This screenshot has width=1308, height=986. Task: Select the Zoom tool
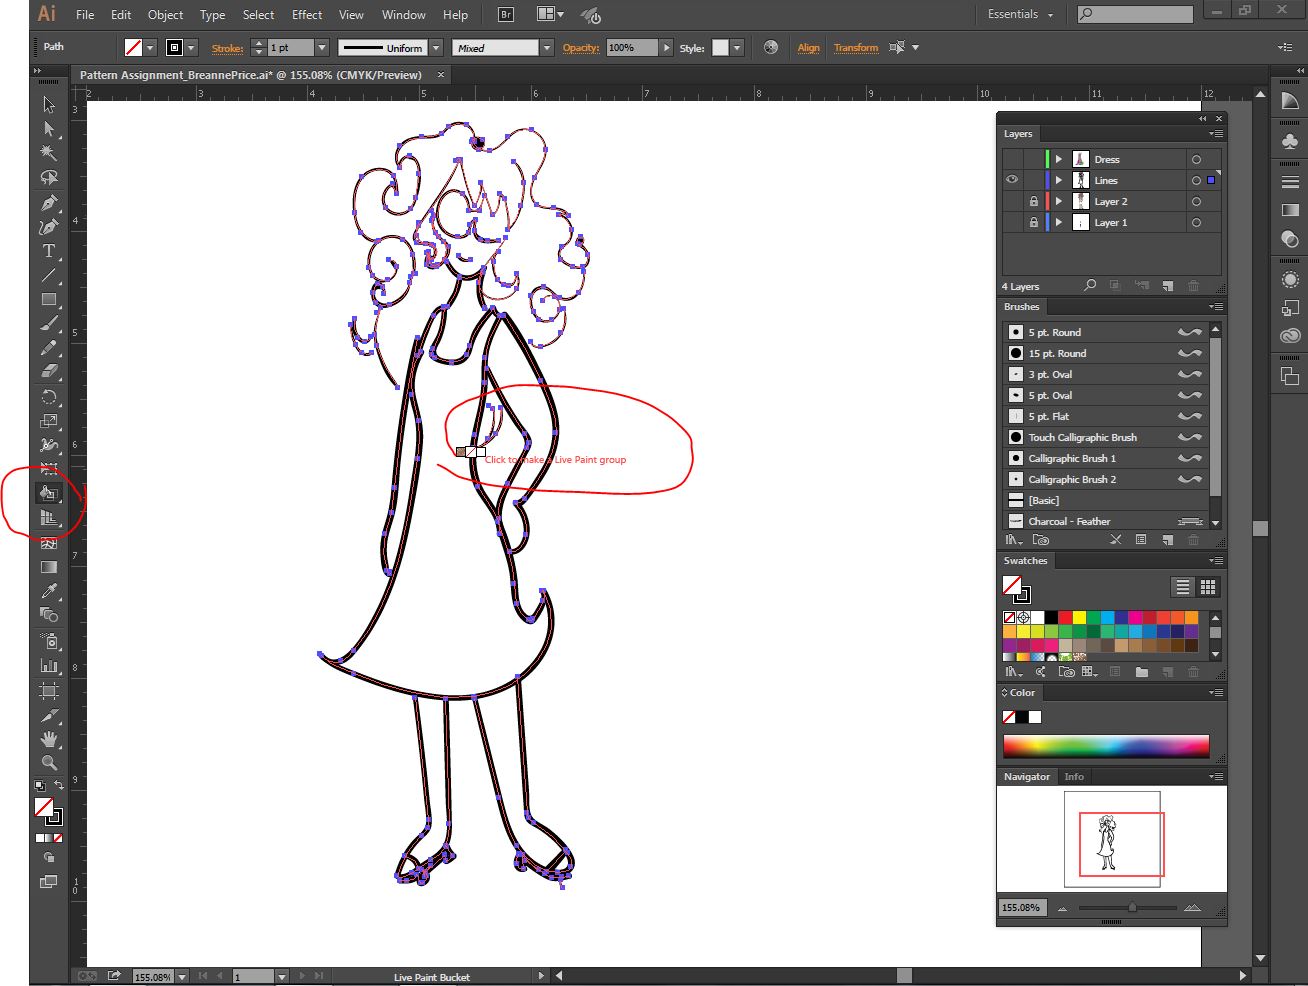48,762
